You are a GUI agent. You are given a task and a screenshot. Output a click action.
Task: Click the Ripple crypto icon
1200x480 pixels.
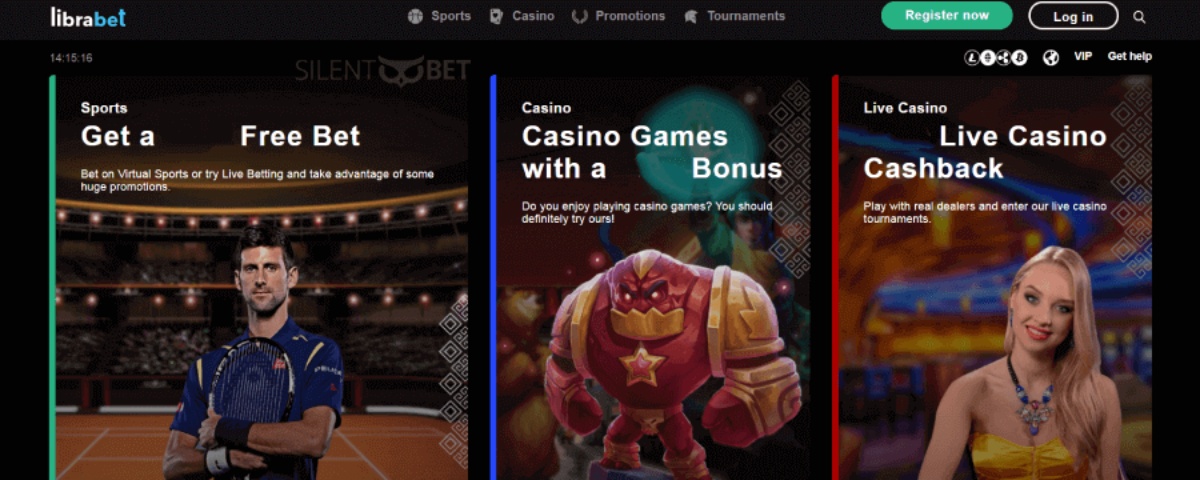[1004, 58]
